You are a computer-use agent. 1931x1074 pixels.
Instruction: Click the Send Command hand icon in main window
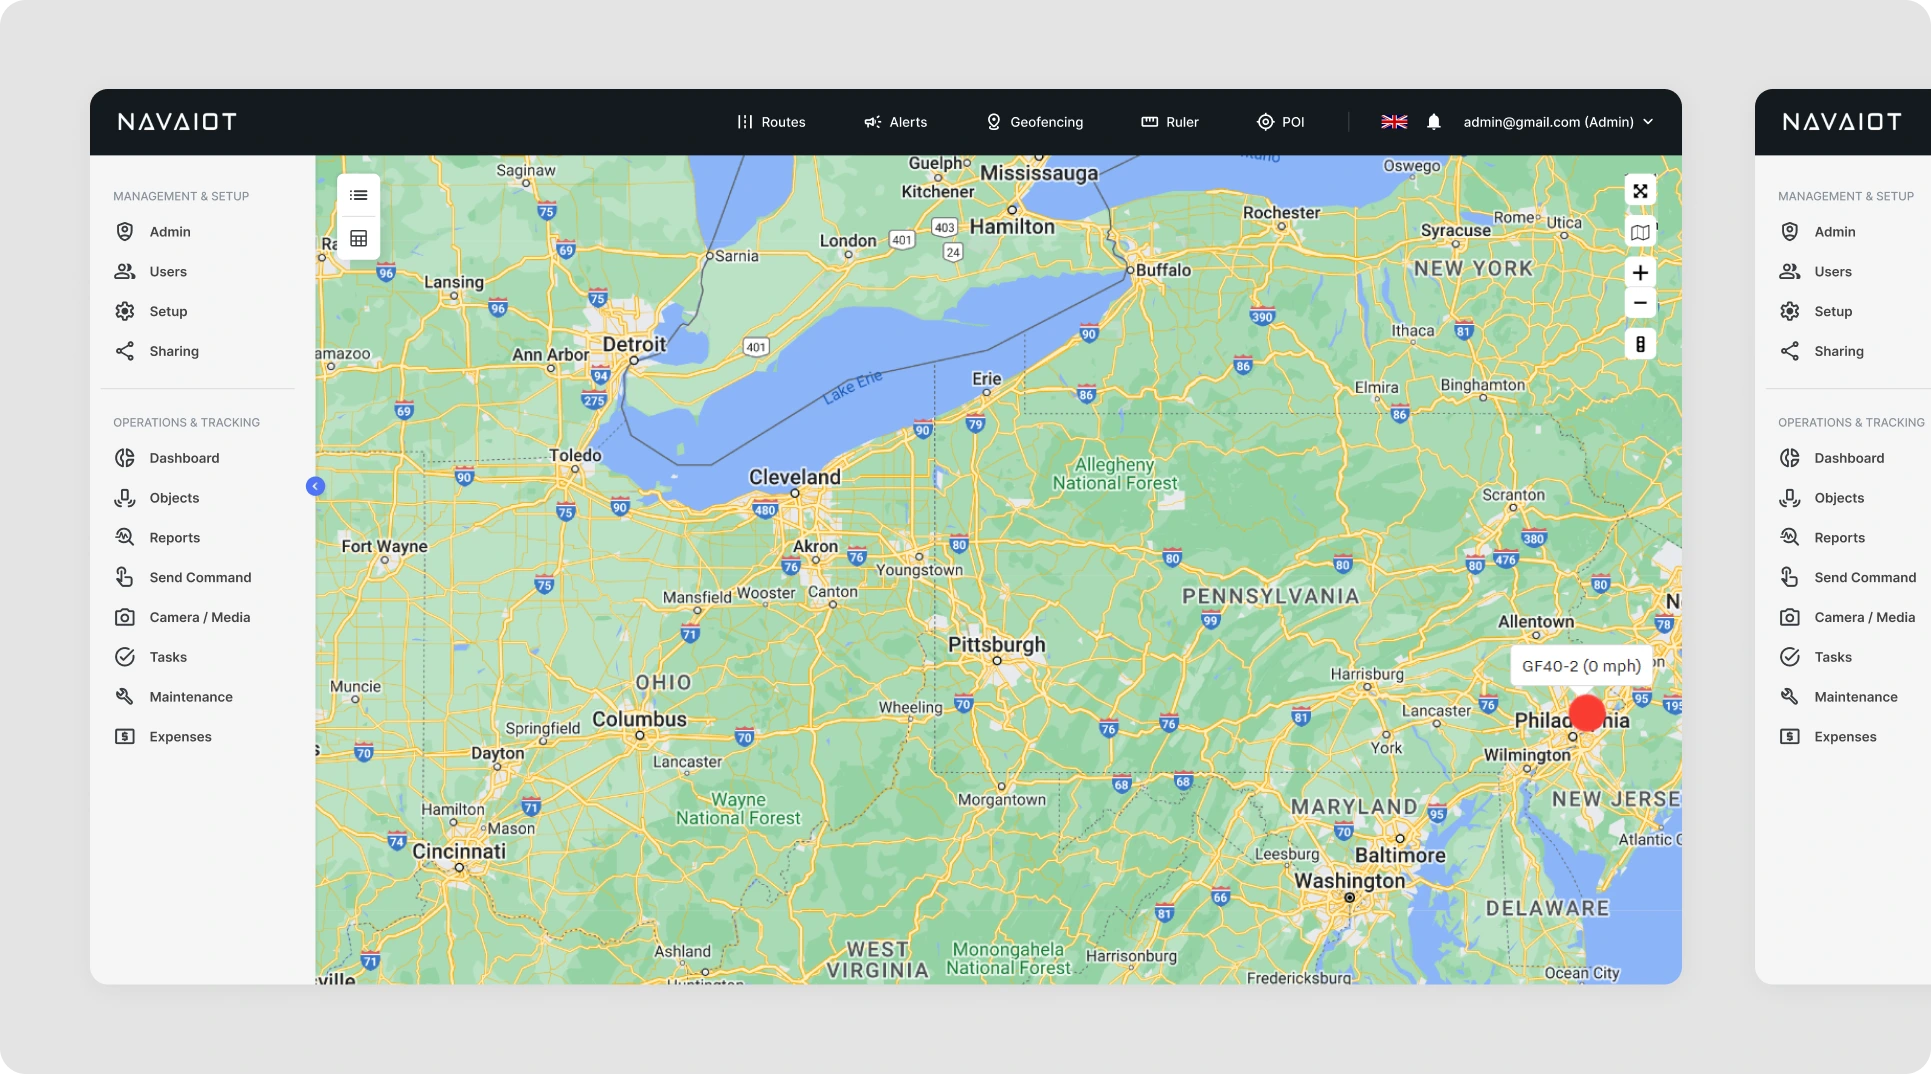pyautogui.click(x=125, y=577)
